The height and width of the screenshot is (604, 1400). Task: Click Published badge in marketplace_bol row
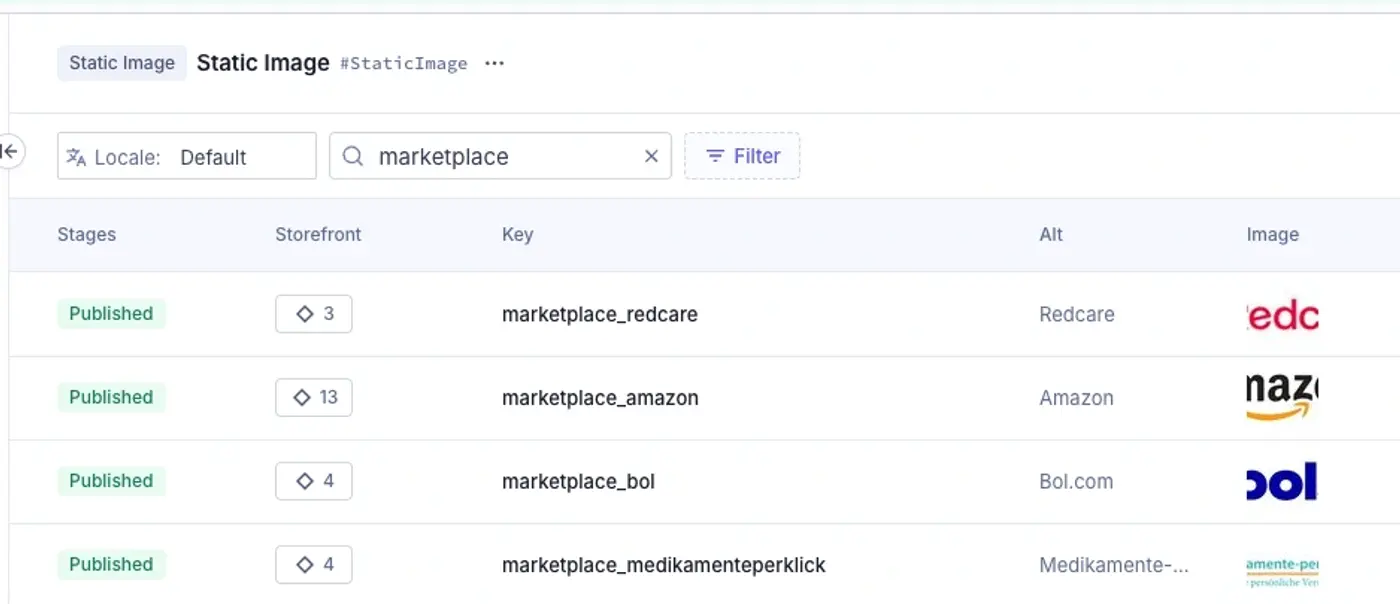(111, 481)
